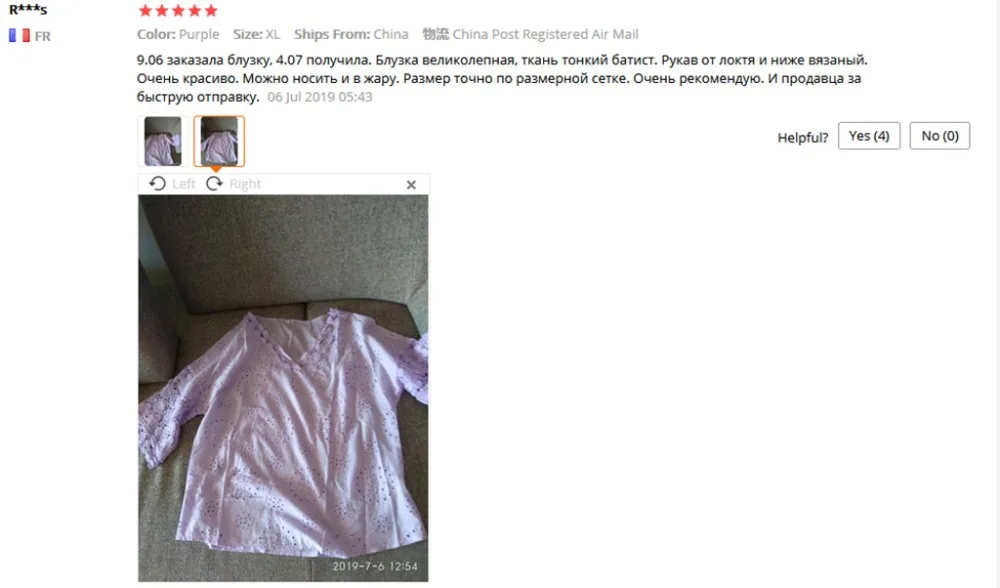Click the French flag icon

click(x=19, y=36)
